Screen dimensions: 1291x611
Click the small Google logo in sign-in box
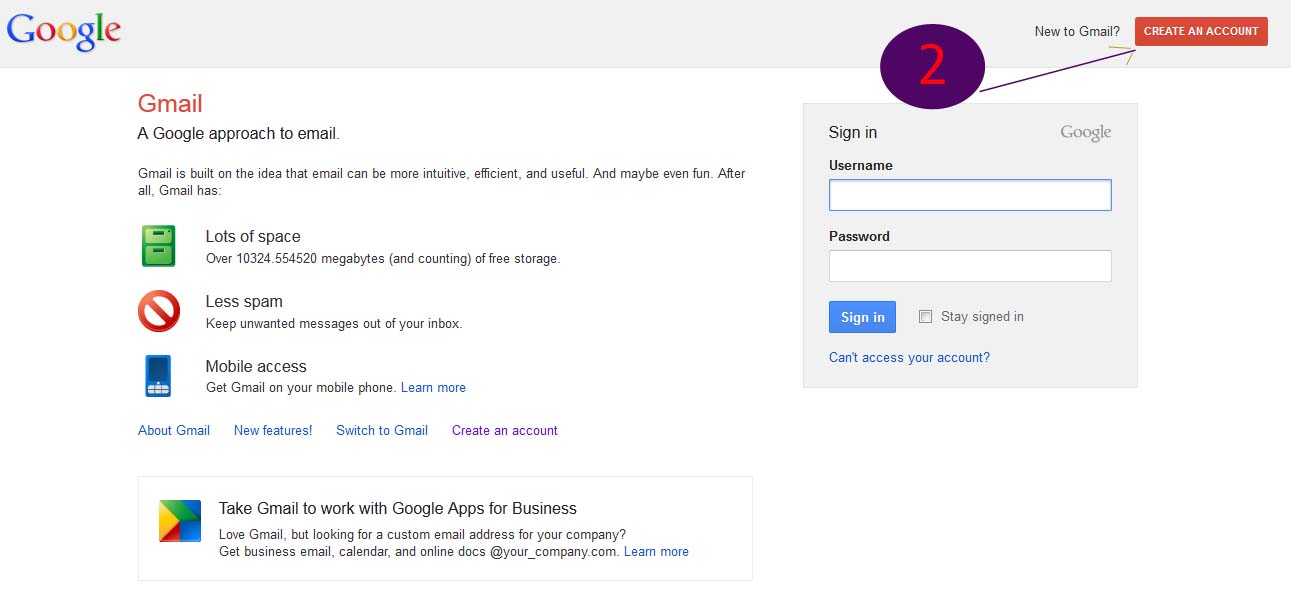[1086, 133]
